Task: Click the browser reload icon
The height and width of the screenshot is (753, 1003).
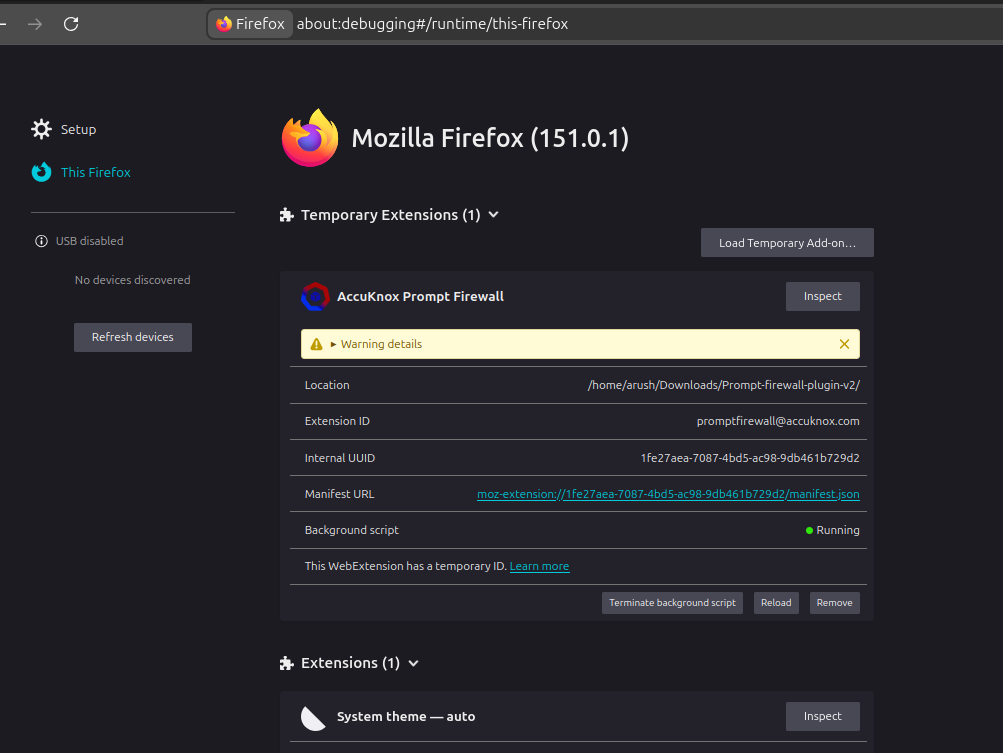Action: [71, 24]
